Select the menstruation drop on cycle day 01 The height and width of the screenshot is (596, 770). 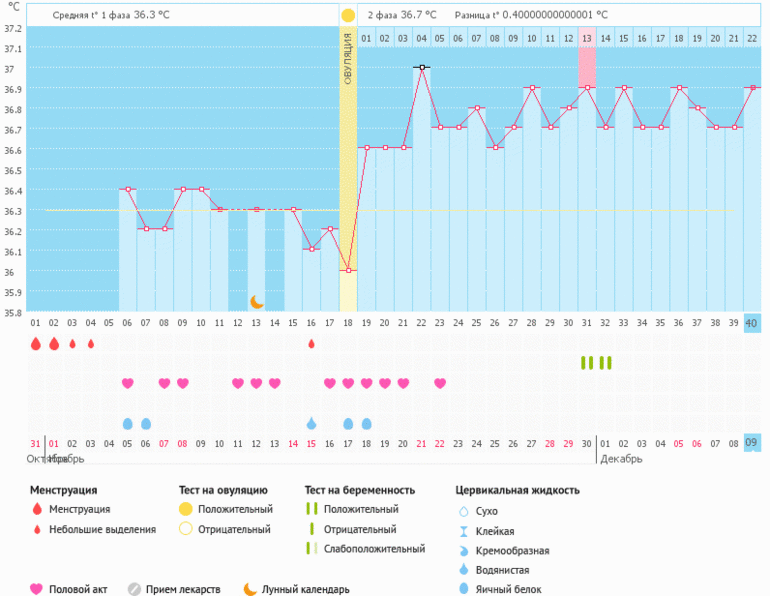click(35, 344)
